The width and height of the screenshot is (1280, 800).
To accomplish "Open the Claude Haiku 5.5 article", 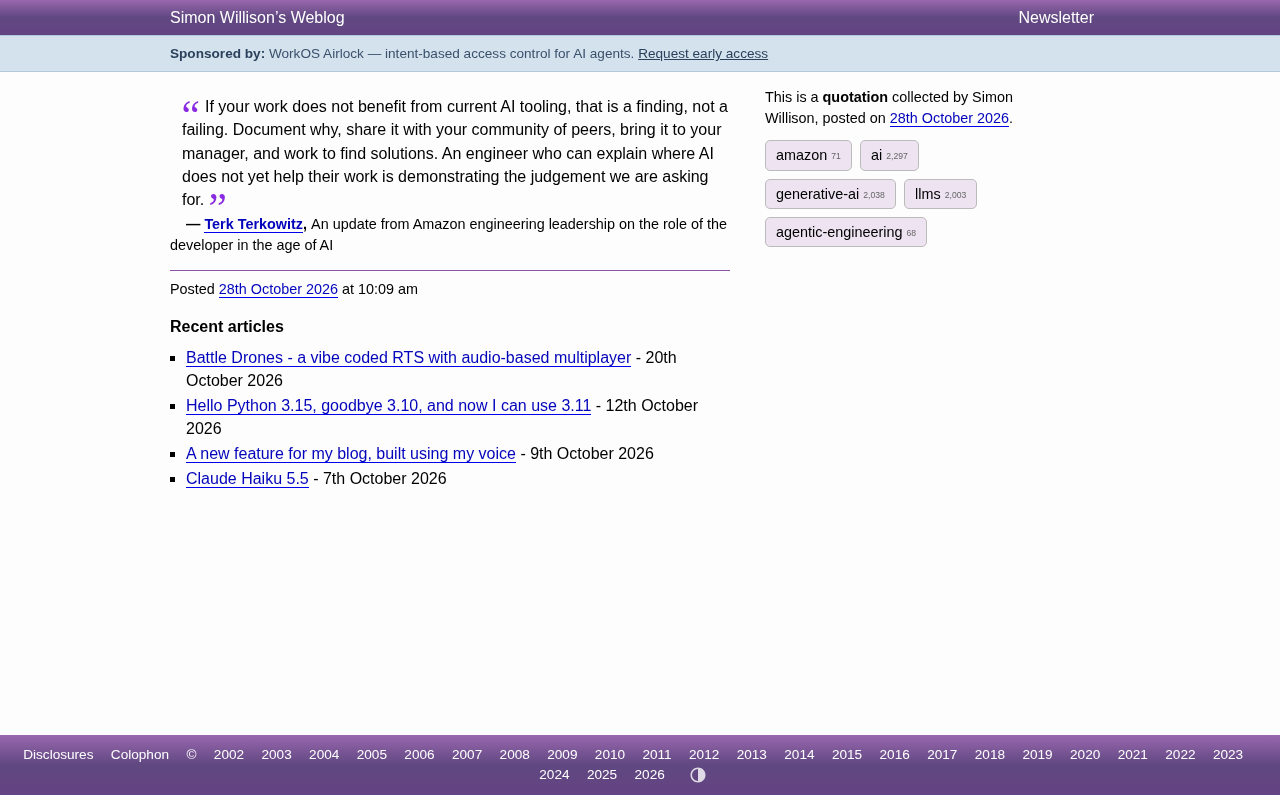I will click(247, 479).
